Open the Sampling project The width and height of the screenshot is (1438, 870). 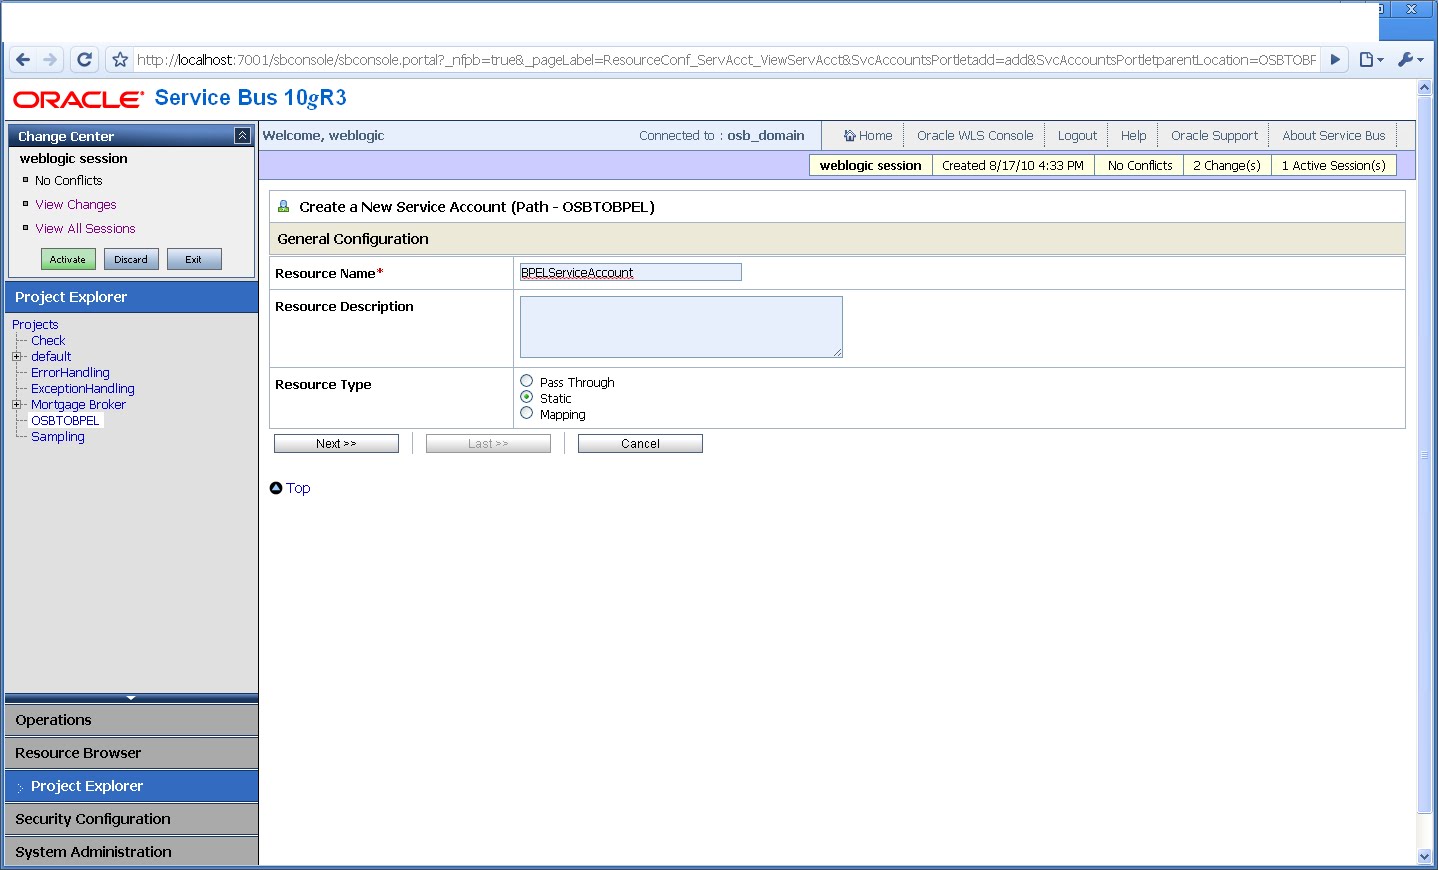58,437
